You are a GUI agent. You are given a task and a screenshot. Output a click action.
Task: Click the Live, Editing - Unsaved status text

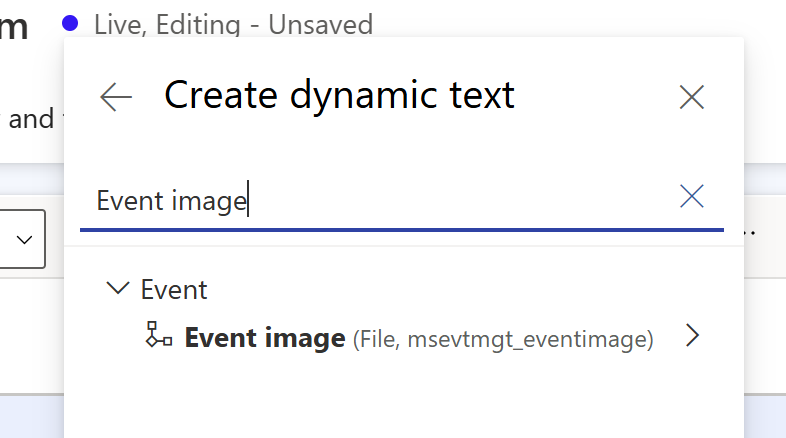tap(233, 23)
